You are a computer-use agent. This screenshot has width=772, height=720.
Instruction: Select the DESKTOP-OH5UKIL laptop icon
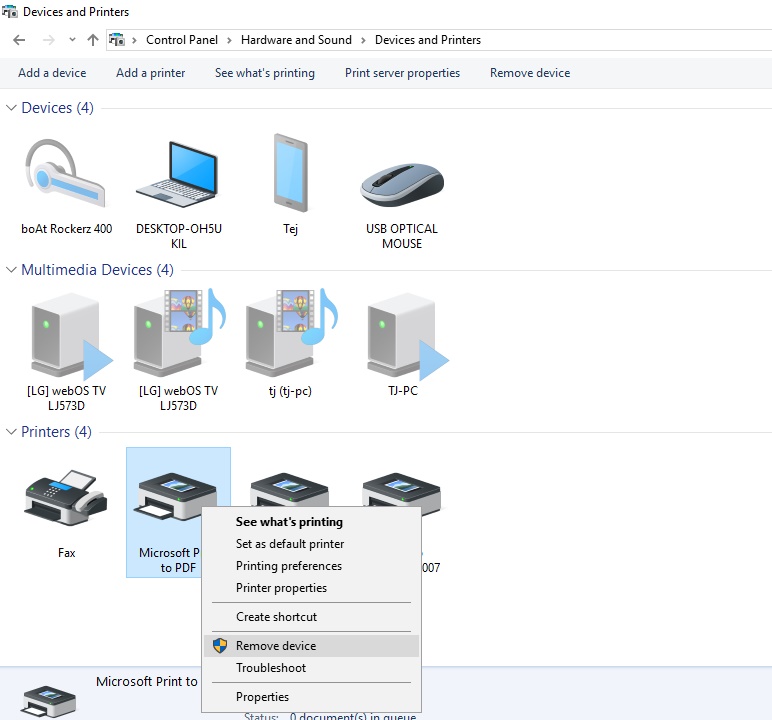(178, 175)
